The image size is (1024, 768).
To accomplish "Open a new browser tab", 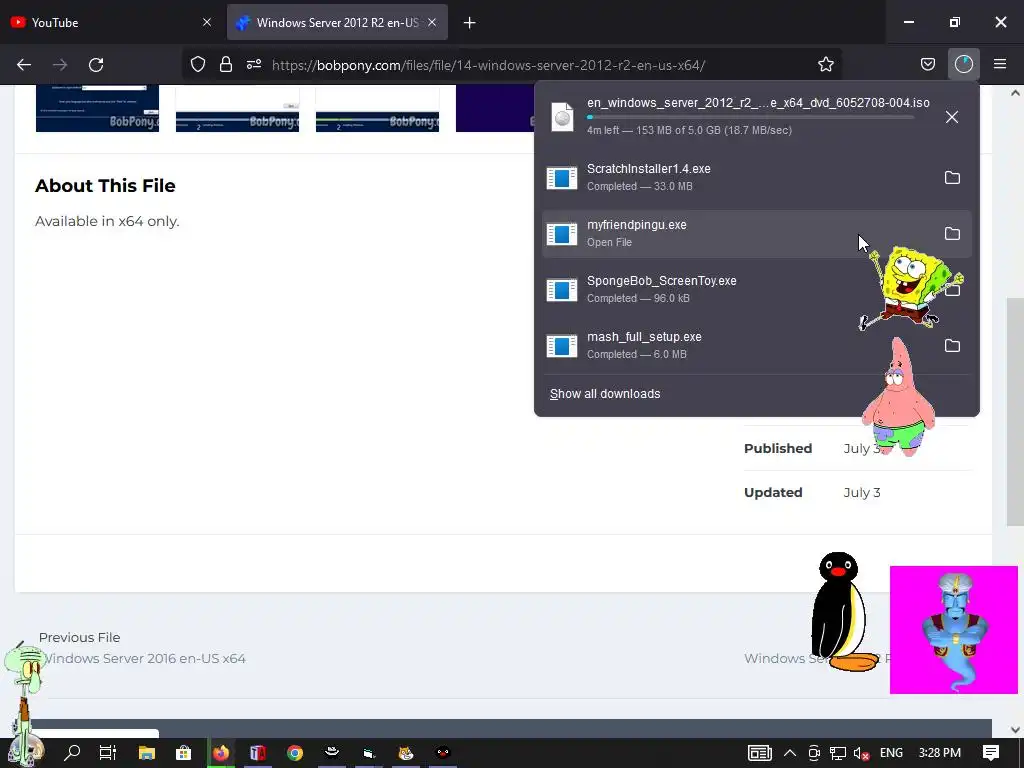I will [x=470, y=23].
